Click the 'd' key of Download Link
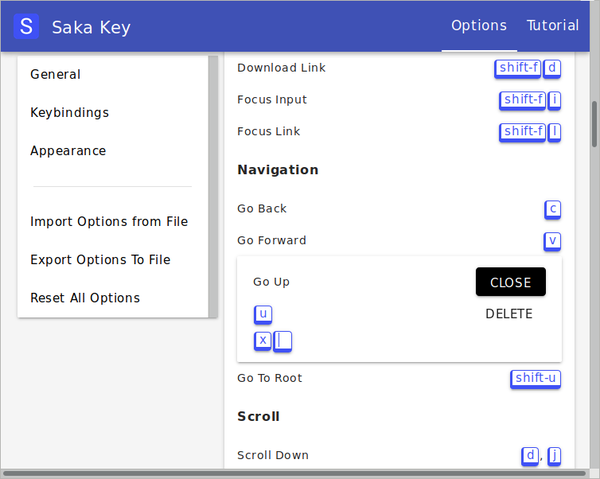The image size is (600, 479). tap(552, 68)
